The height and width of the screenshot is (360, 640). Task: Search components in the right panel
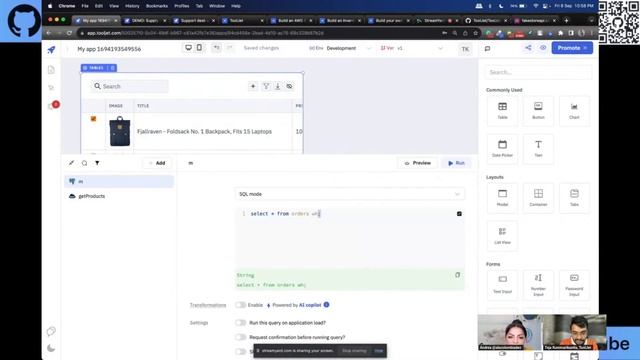coord(538,72)
